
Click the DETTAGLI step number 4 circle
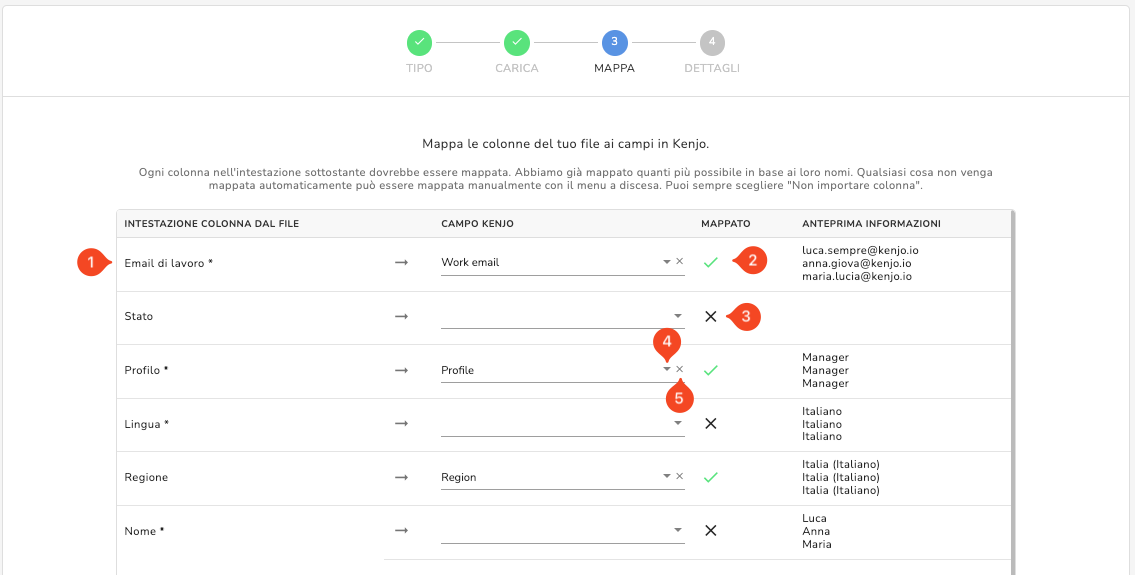(712, 43)
